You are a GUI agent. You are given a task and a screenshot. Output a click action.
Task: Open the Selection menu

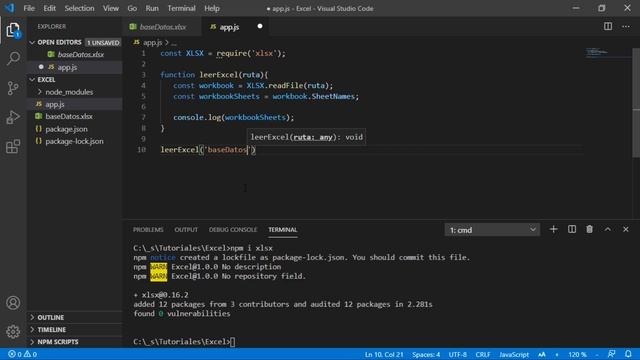(x=79, y=8)
